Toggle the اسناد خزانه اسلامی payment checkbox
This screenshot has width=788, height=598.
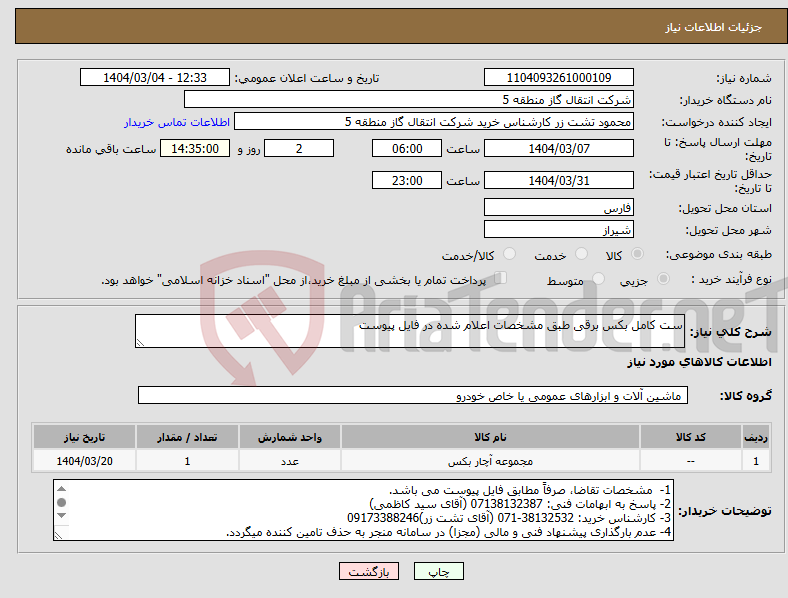[501, 277]
